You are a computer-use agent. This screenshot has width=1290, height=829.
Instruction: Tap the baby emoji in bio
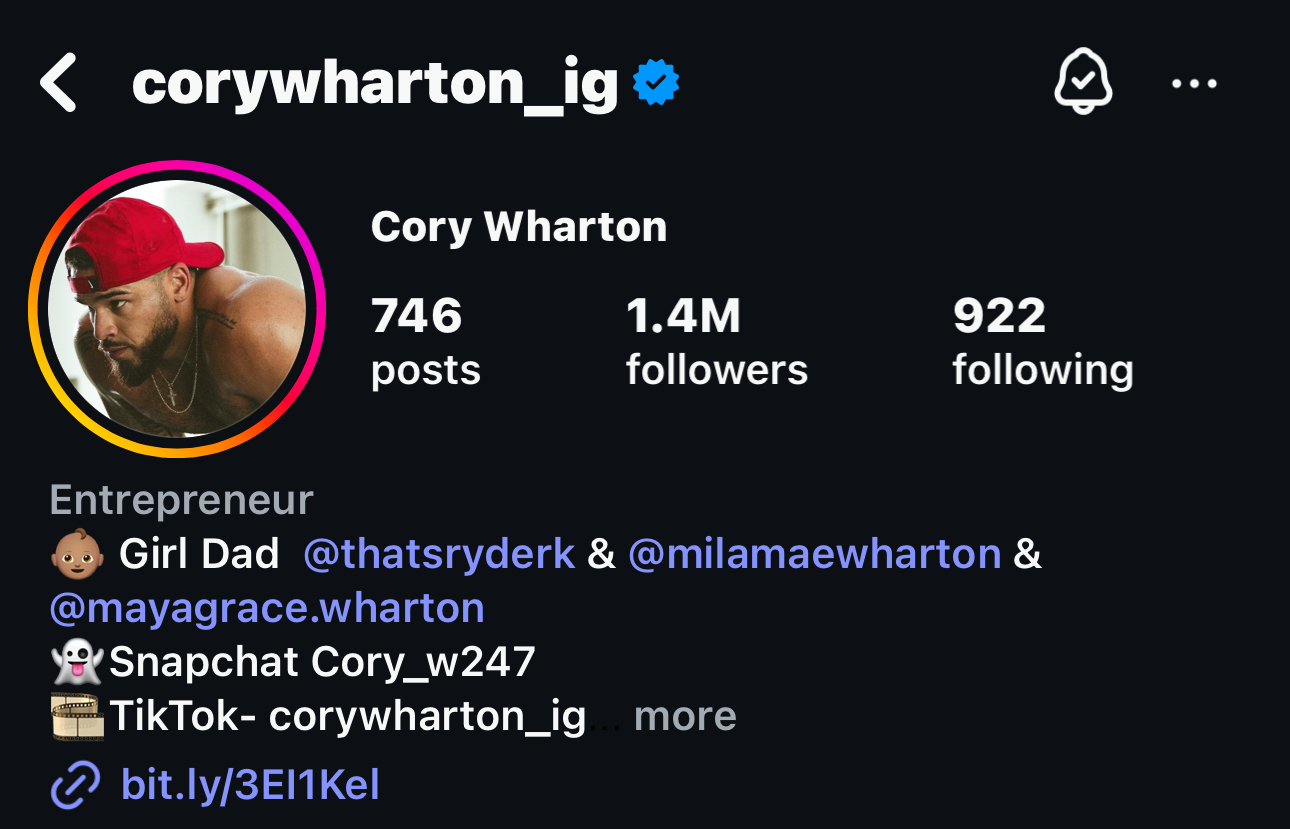[x=77, y=554]
